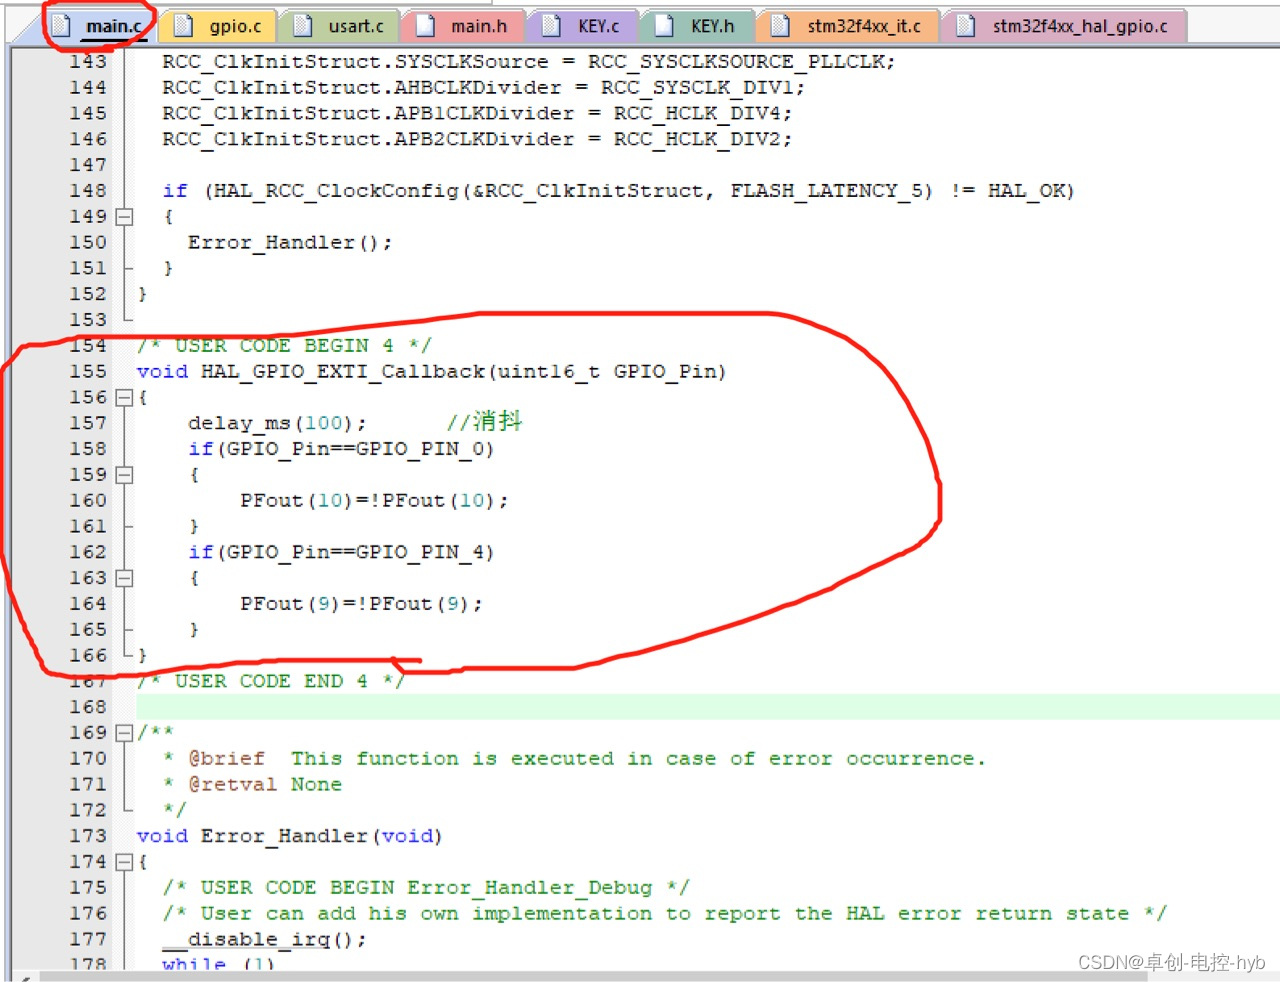Click the file icon on stm32f4xx_hal_gpio.c tab
Image resolution: width=1280 pixels, height=982 pixels.
pos(966,26)
